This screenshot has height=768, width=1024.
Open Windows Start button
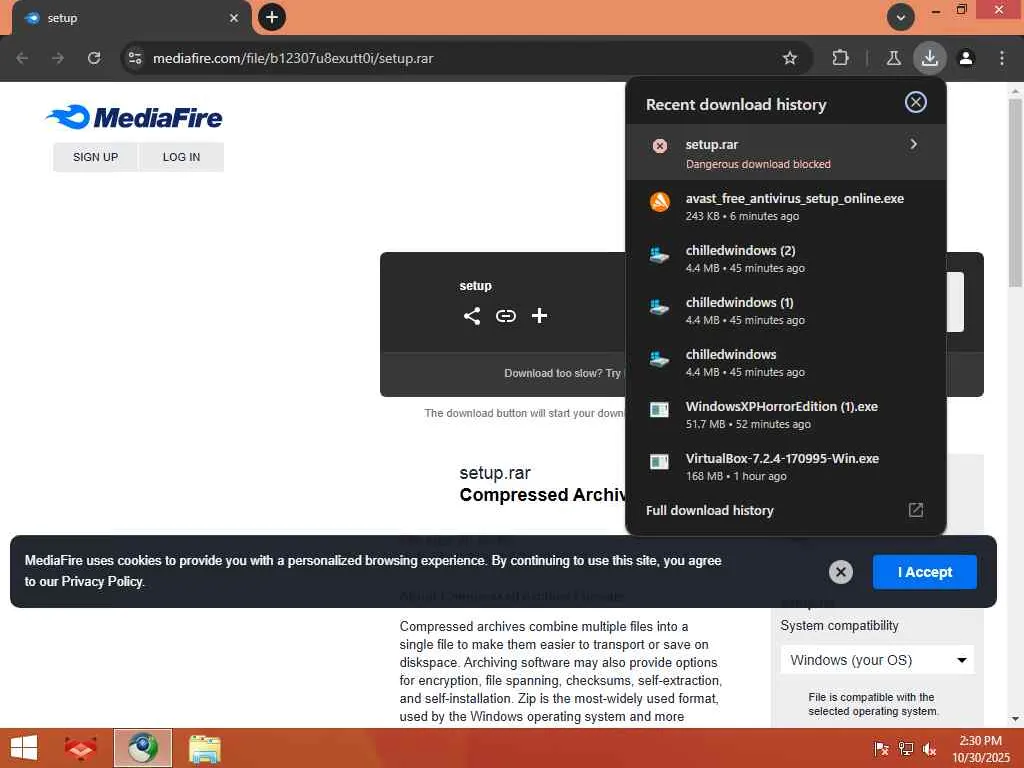point(24,748)
